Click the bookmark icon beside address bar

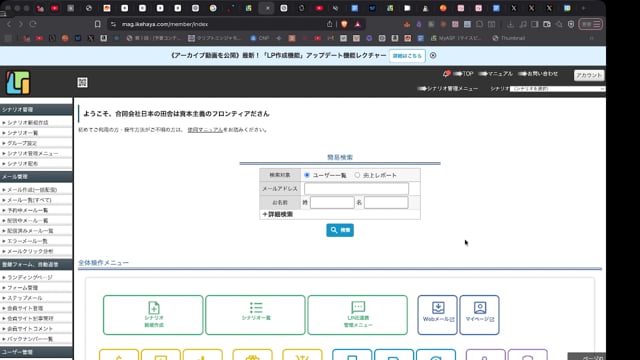[98, 24]
